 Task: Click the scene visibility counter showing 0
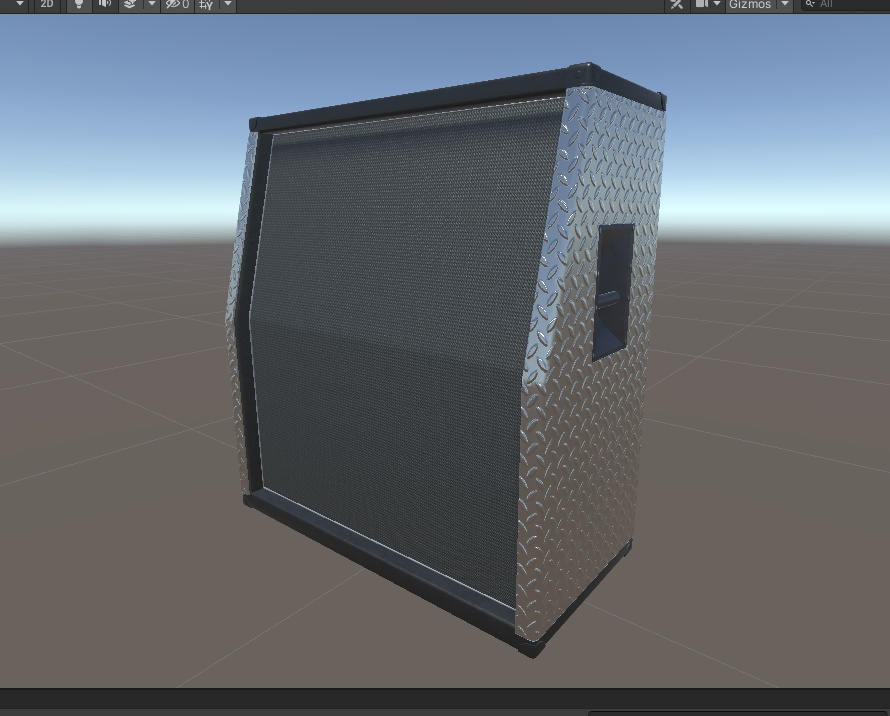pos(184,5)
